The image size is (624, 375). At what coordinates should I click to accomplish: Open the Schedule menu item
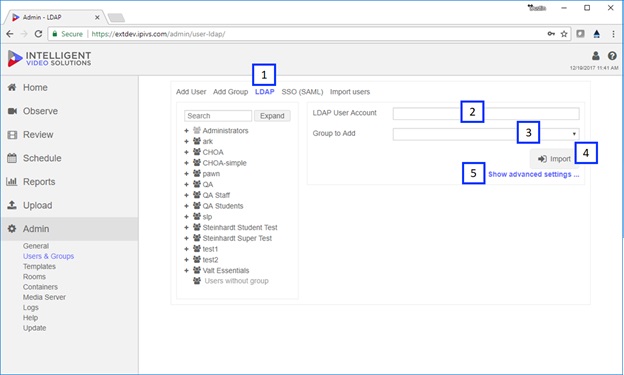[x=42, y=158]
